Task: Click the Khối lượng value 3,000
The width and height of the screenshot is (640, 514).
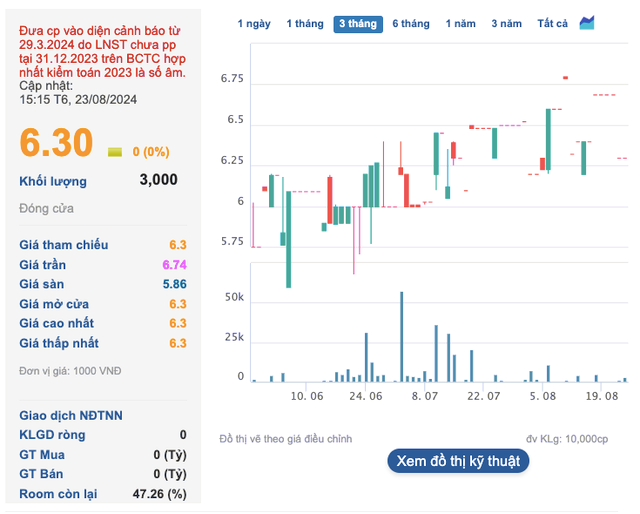Action: point(158,180)
